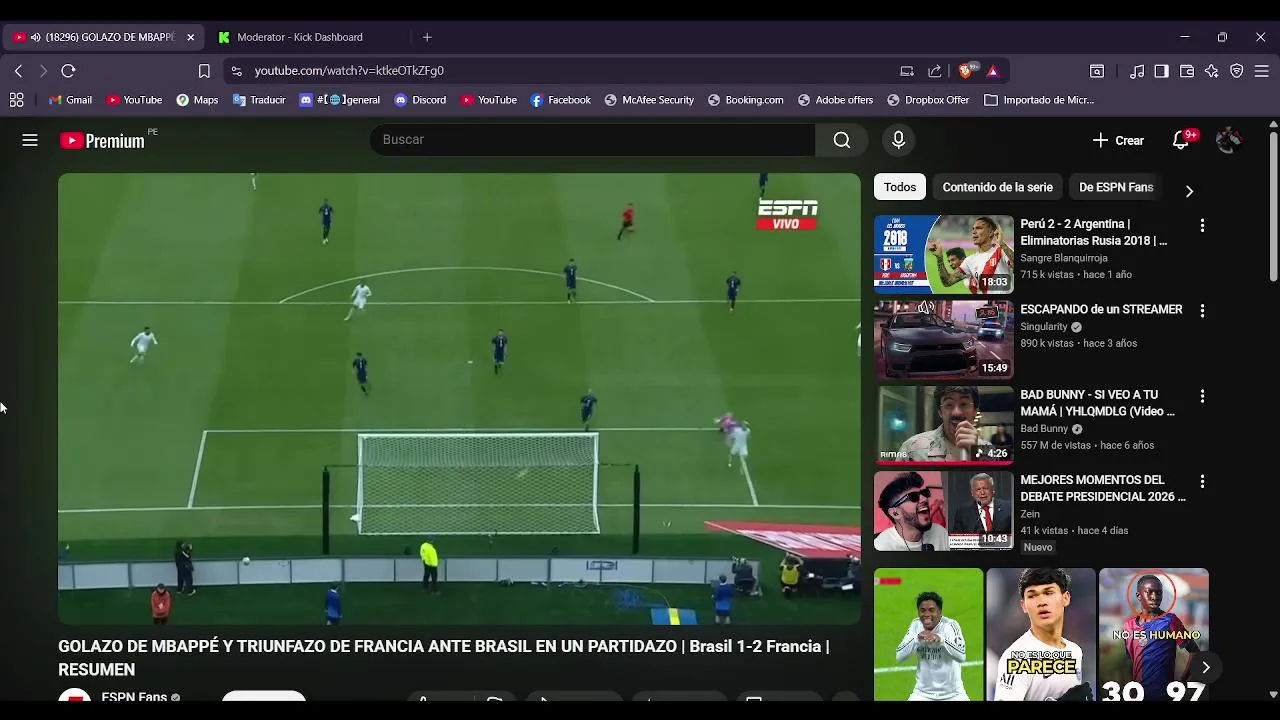Show more filter chips with right chevron
Viewport: 1280px width, 720px height.
1189,190
